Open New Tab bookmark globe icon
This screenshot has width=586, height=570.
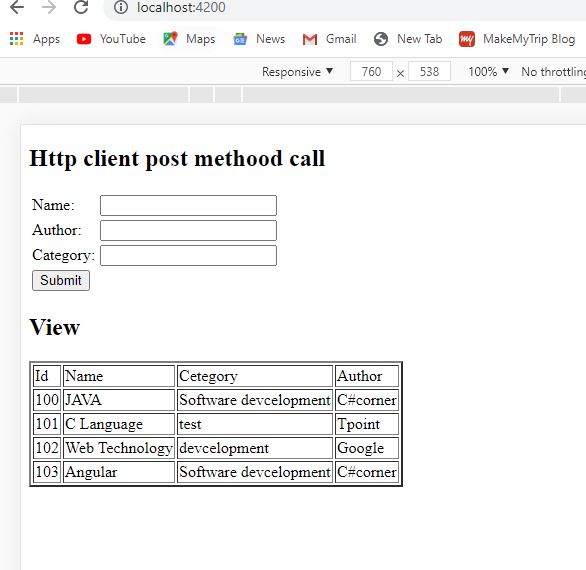[x=381, y=39]
